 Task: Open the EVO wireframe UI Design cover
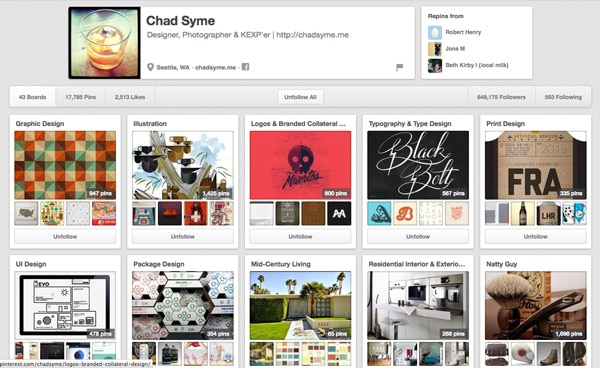coord(65,306)
